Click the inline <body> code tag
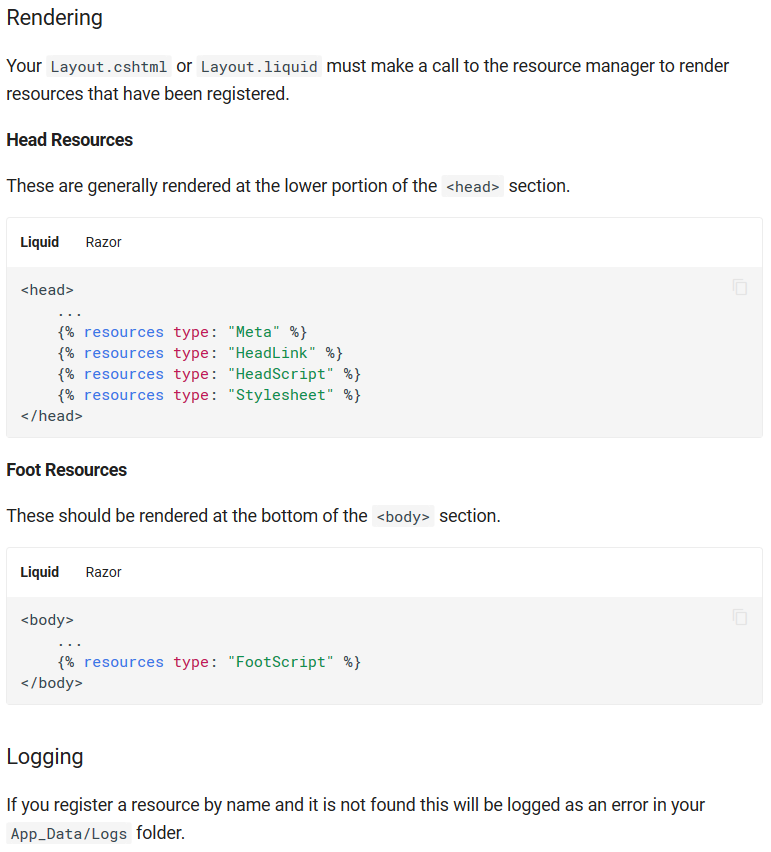771x852 pixels. (x=403, y=516)
